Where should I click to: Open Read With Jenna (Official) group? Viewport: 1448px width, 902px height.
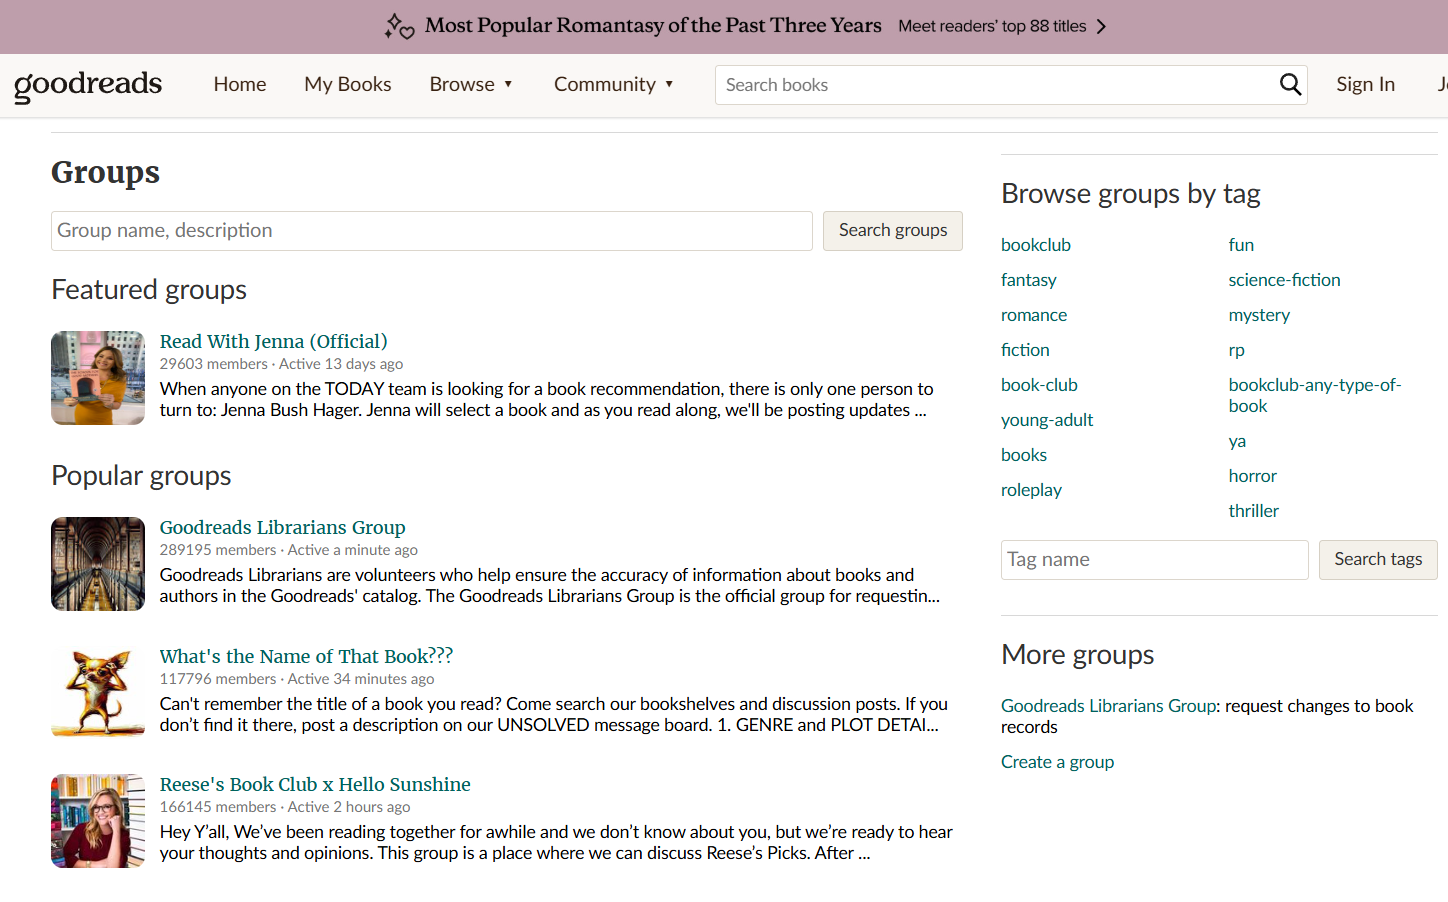point(274,342)
